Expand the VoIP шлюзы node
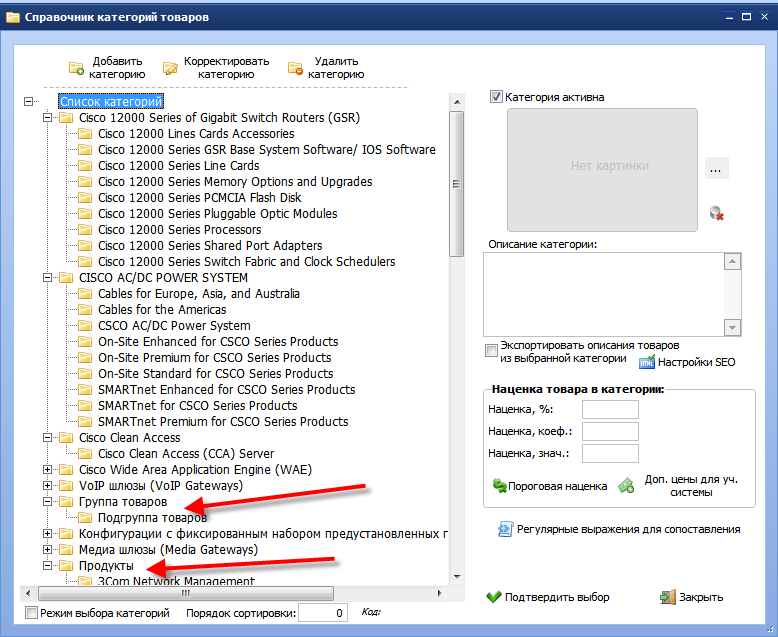The height and width of the screenshot is (637, 778). [47, 486]
